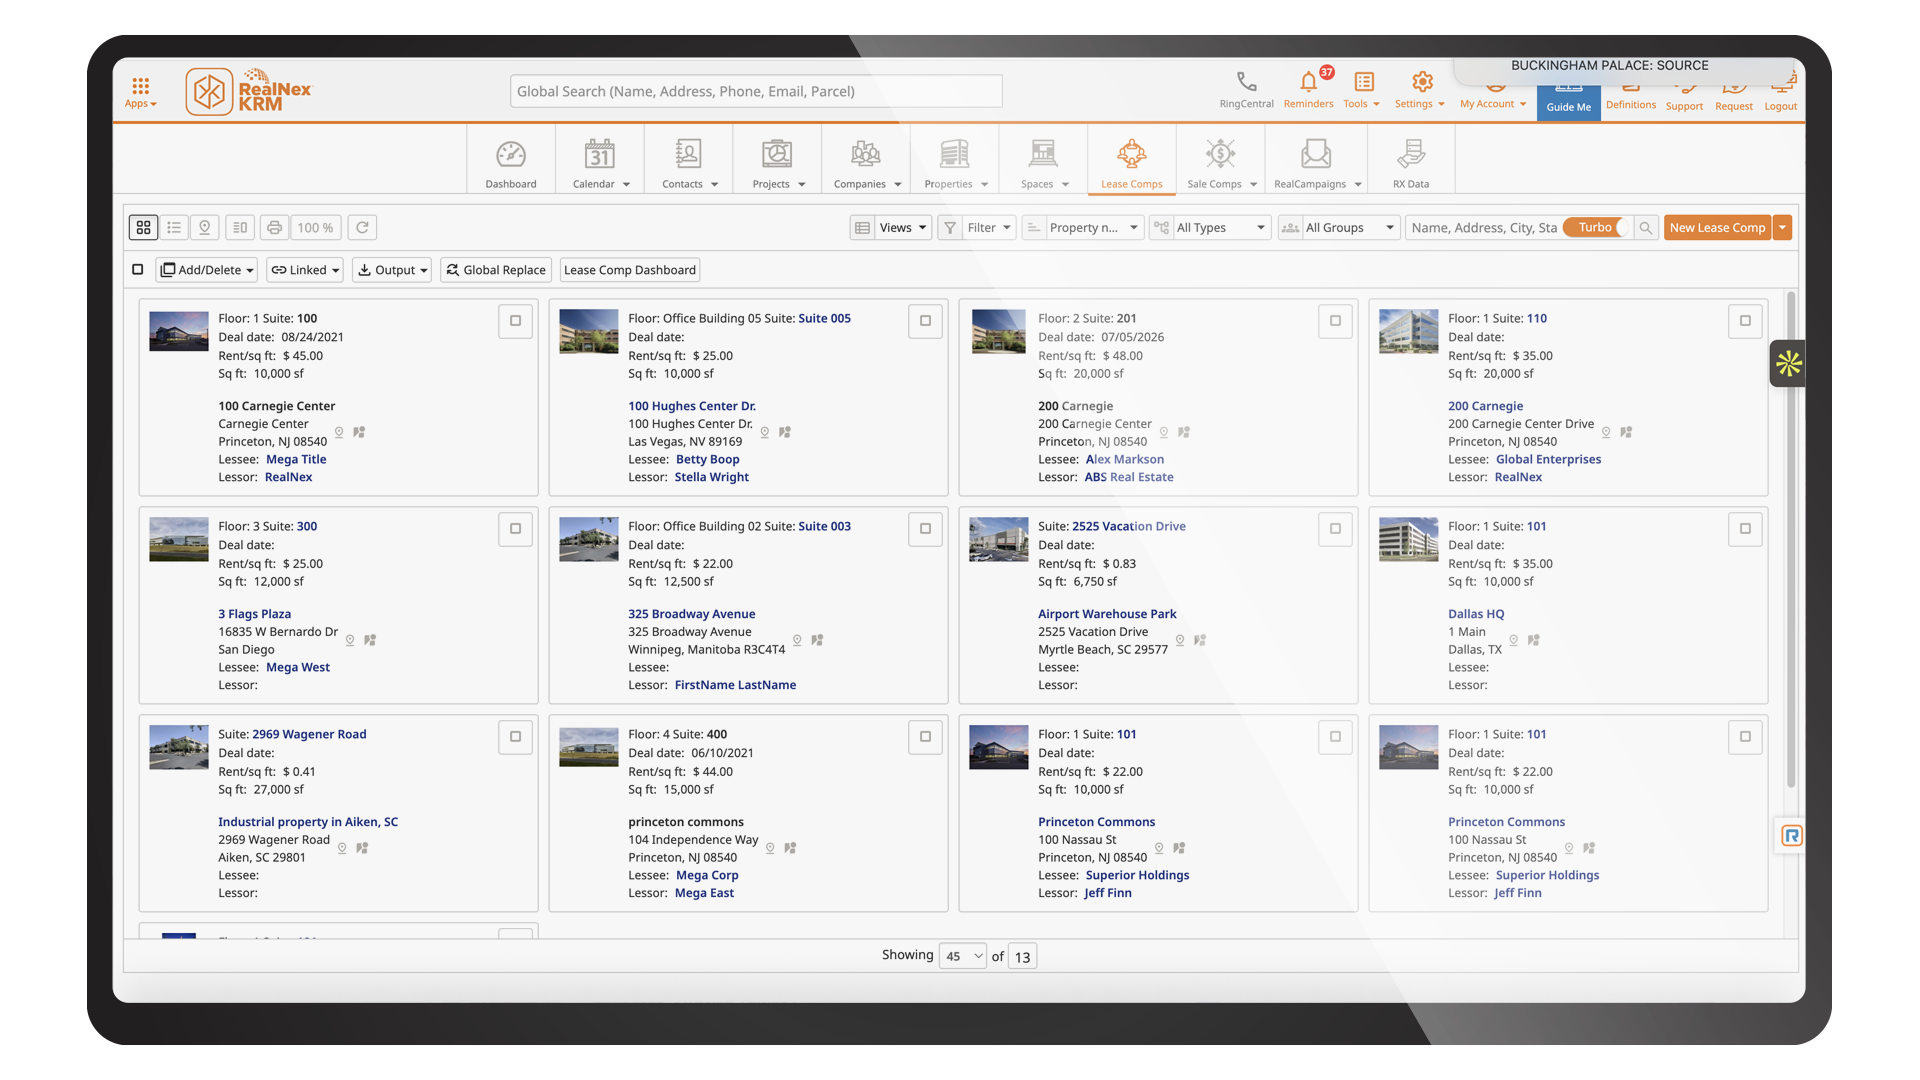1920x1080 pixels.
Task: Open map pin for Airport Warehouse Park
Action: click(x=1180, y=640)
